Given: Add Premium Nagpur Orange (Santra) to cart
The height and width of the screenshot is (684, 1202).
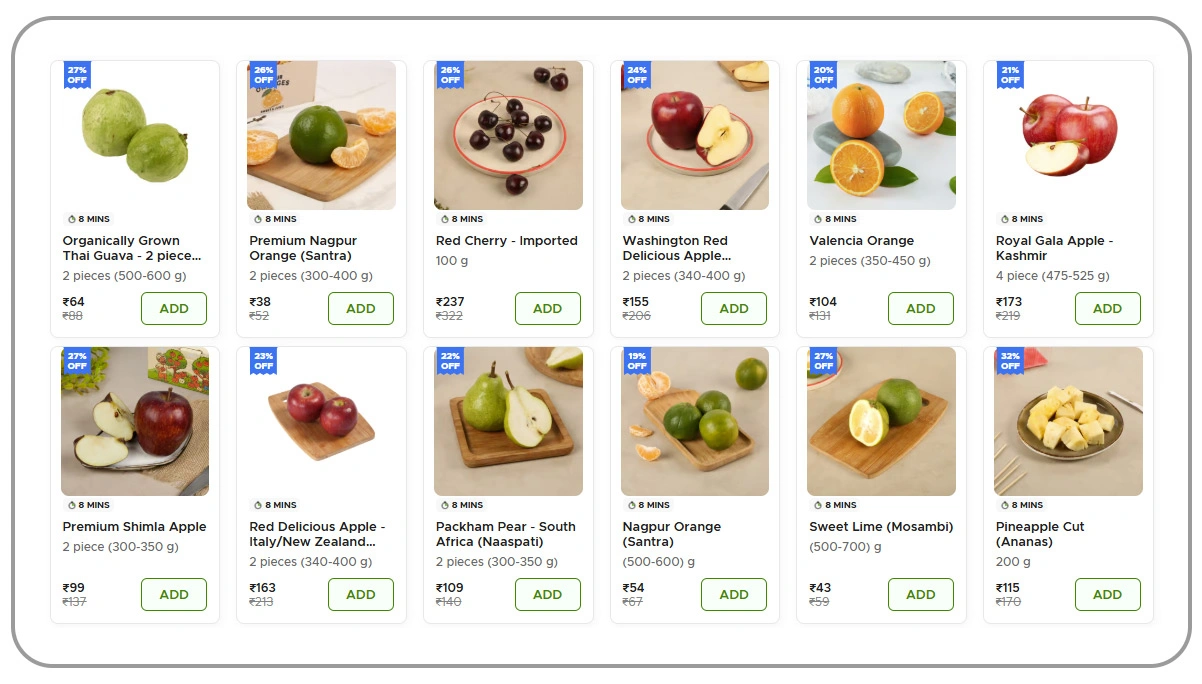Looking at the screenshot, I should coord(360,308).
